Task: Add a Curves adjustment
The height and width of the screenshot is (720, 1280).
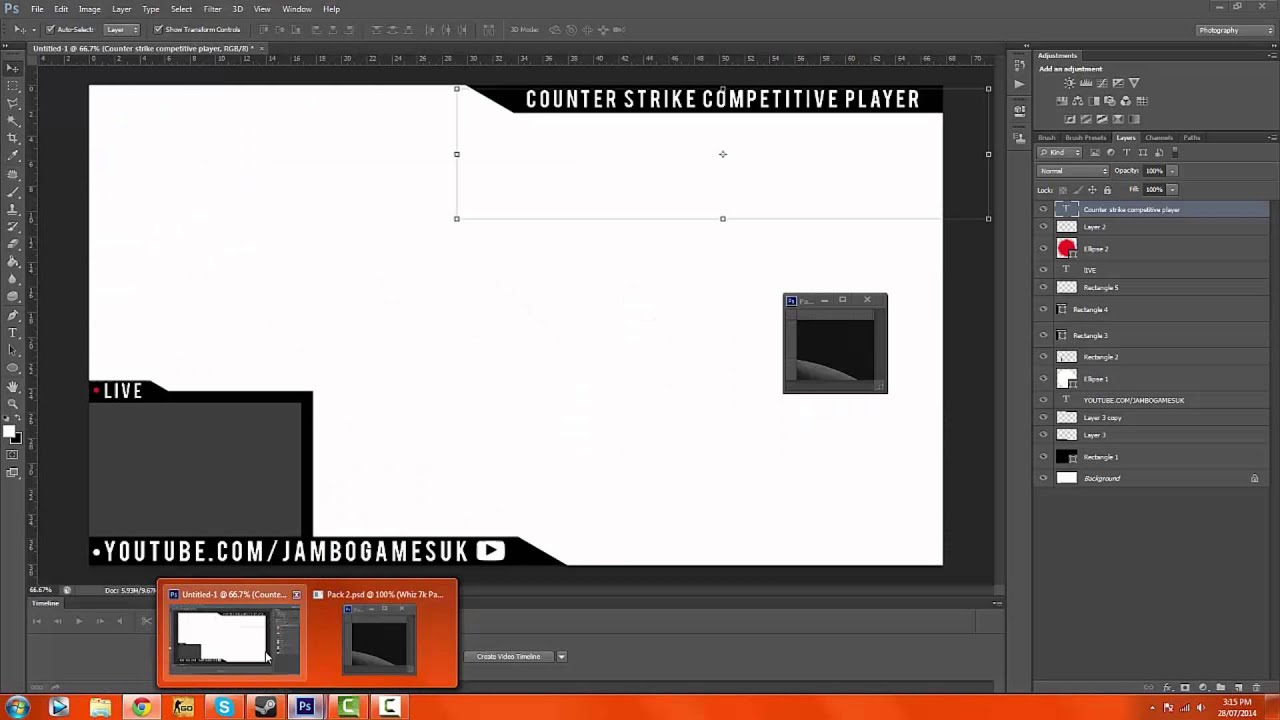Action: [x=1102, y=83]
